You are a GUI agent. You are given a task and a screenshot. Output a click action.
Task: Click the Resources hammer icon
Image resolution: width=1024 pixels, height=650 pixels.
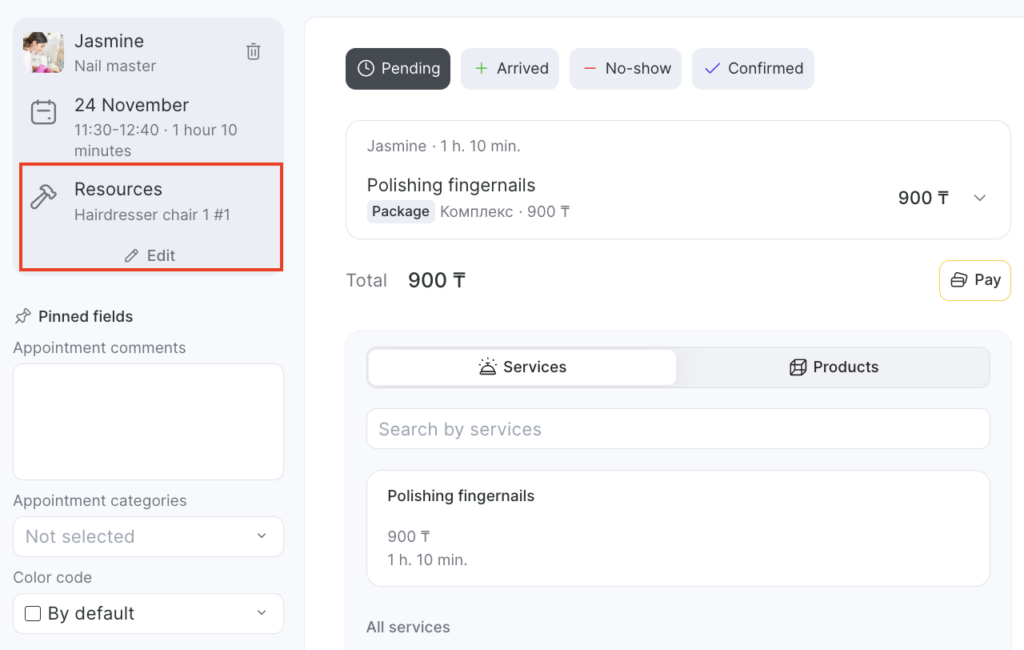click(x=43, y=197)
